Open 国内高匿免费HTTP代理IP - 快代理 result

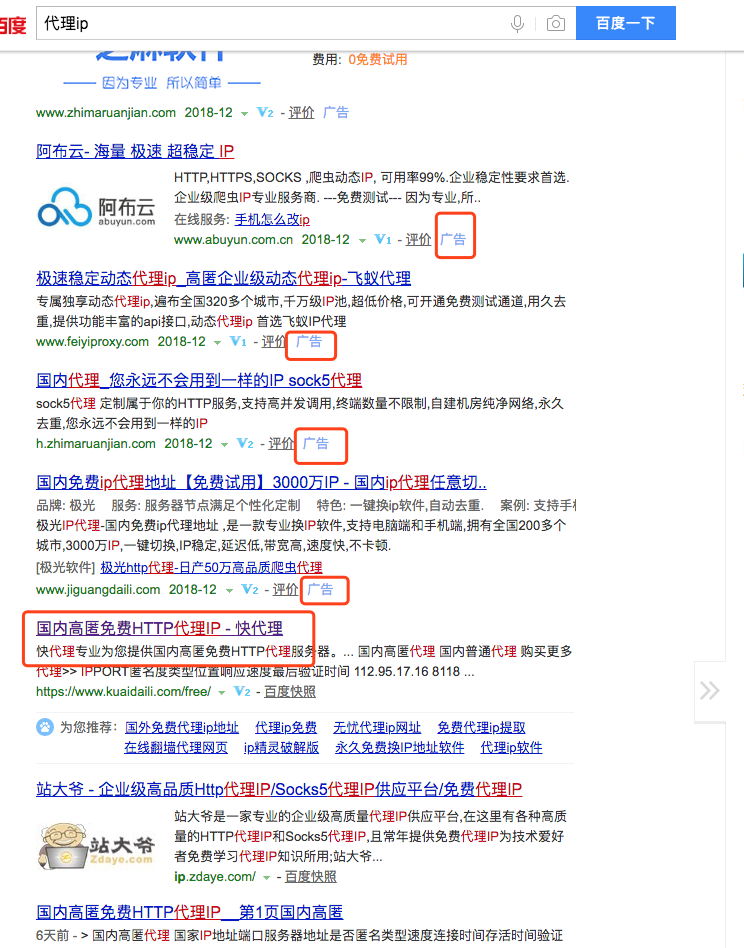click(x=160, y=628)
